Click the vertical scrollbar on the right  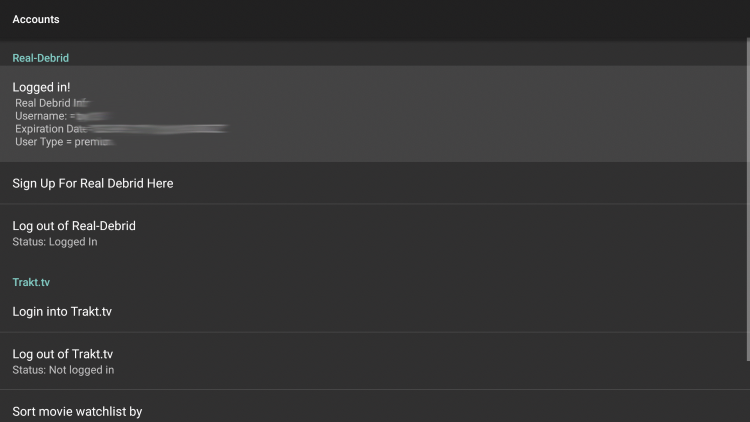748,200
